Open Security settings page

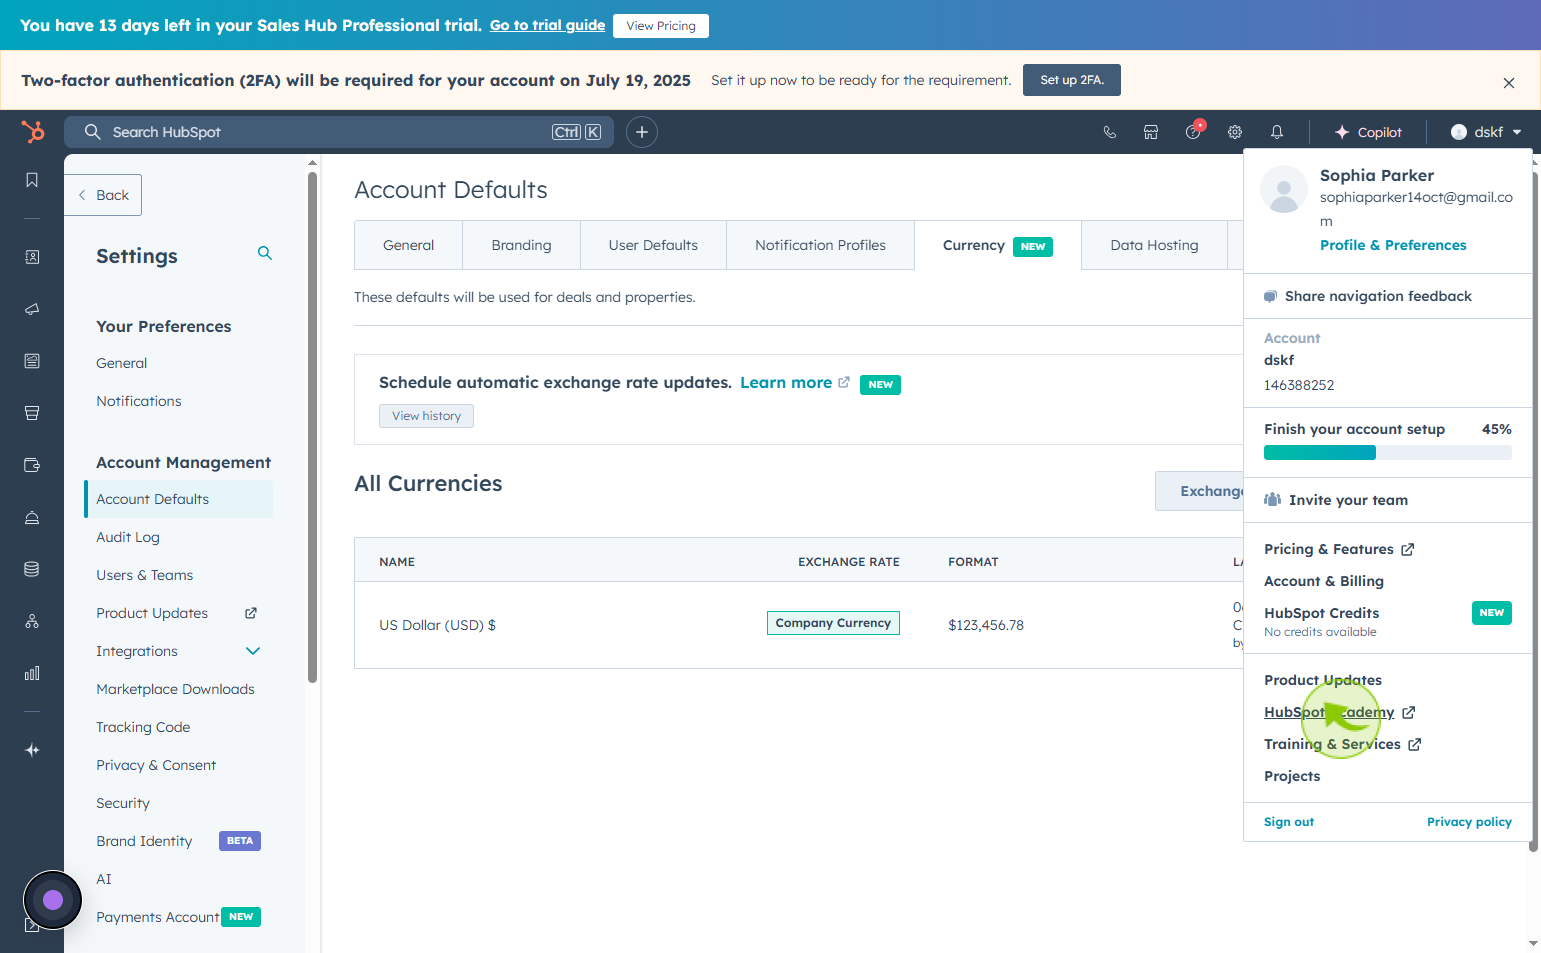pos(123,803)
